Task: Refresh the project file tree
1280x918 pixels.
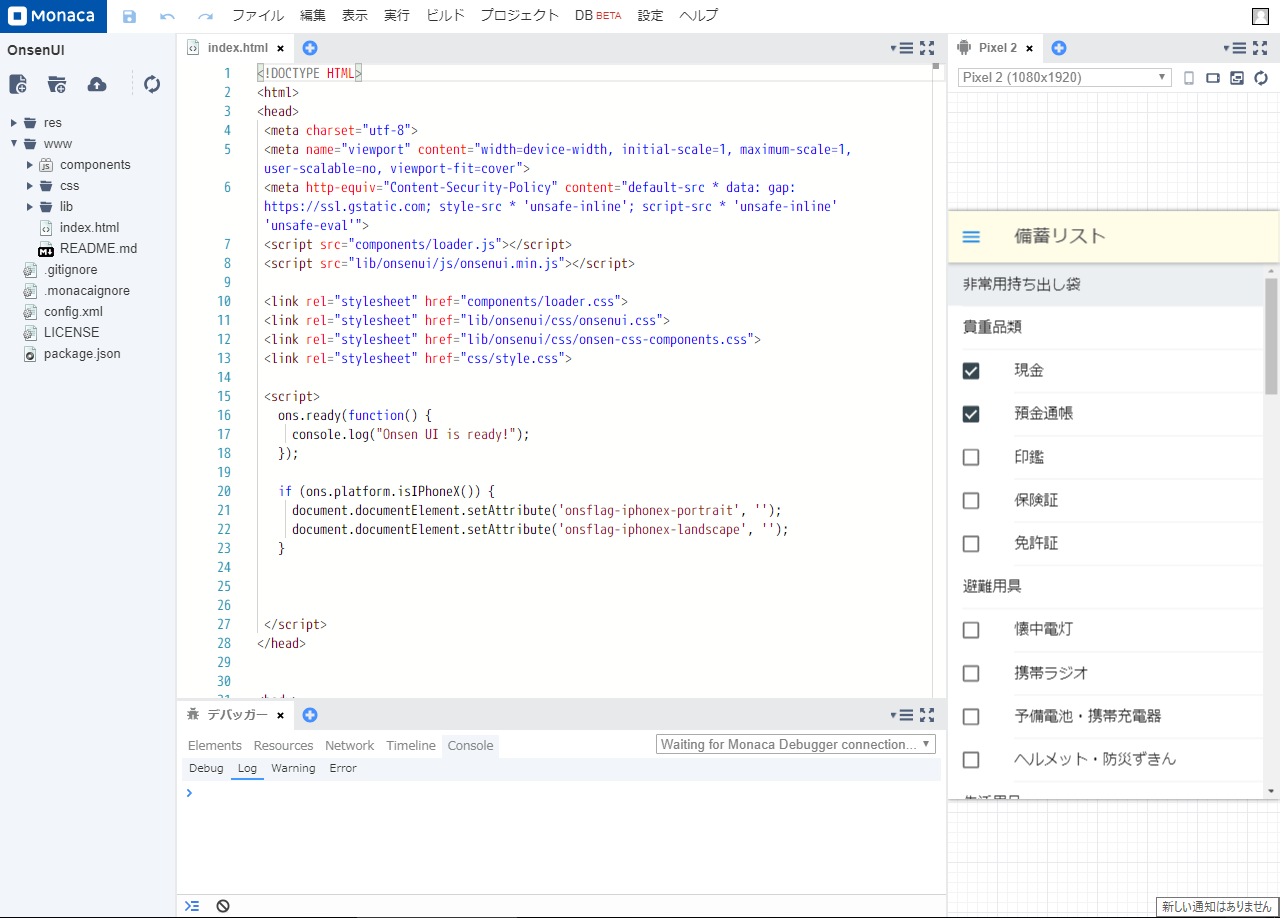Action: tap(152, 84)
